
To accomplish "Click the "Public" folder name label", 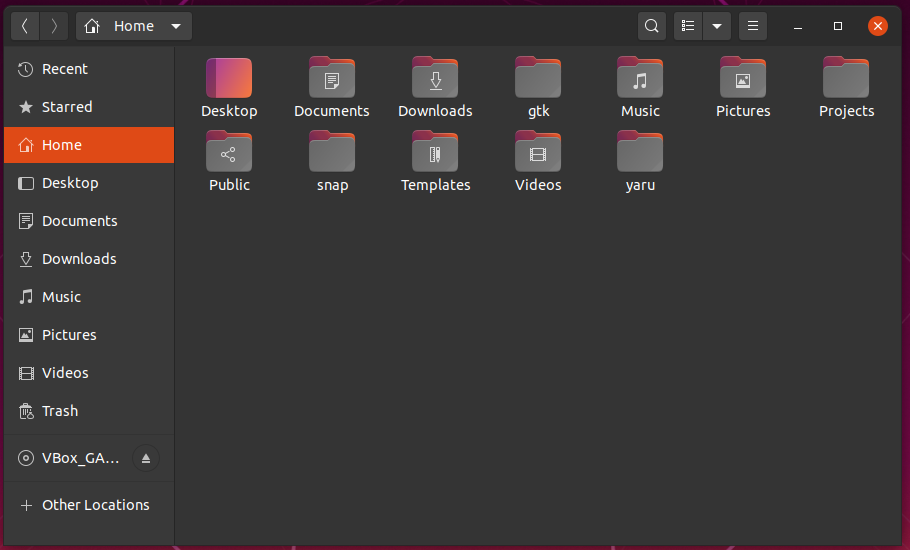I will pyautogui.click(x=229, y=185).
